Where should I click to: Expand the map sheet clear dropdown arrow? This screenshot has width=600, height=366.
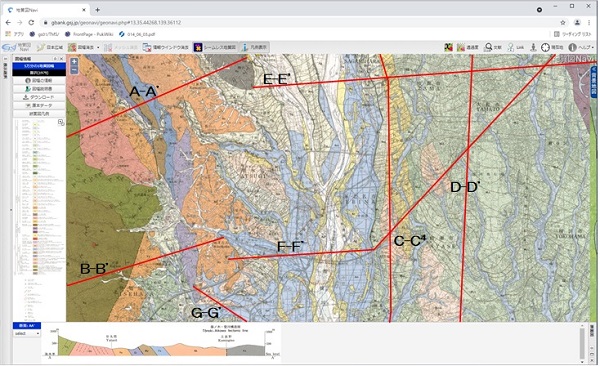(x=98, y=47)
